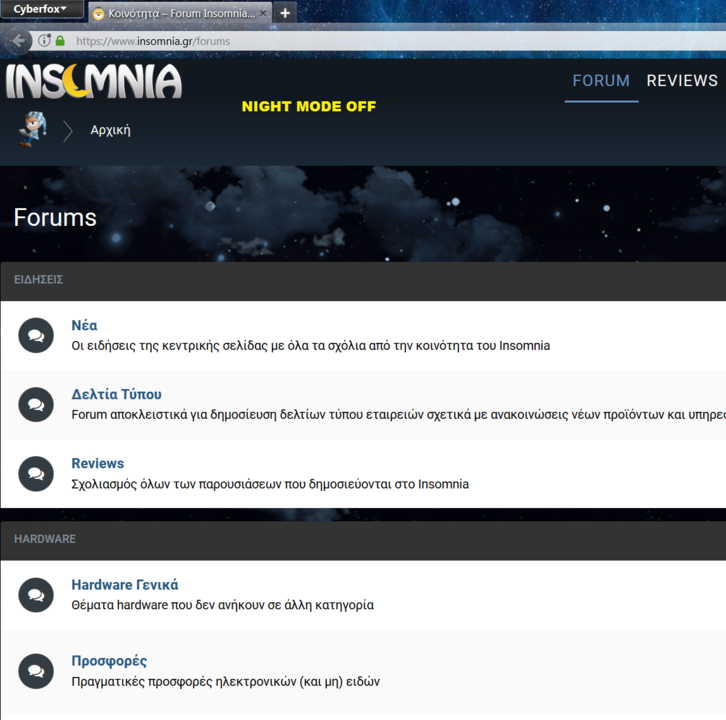Viewport: 726px width, 720px height.
Task: Open the REVIEWS navigation item
Action: (x=682, y=81)
